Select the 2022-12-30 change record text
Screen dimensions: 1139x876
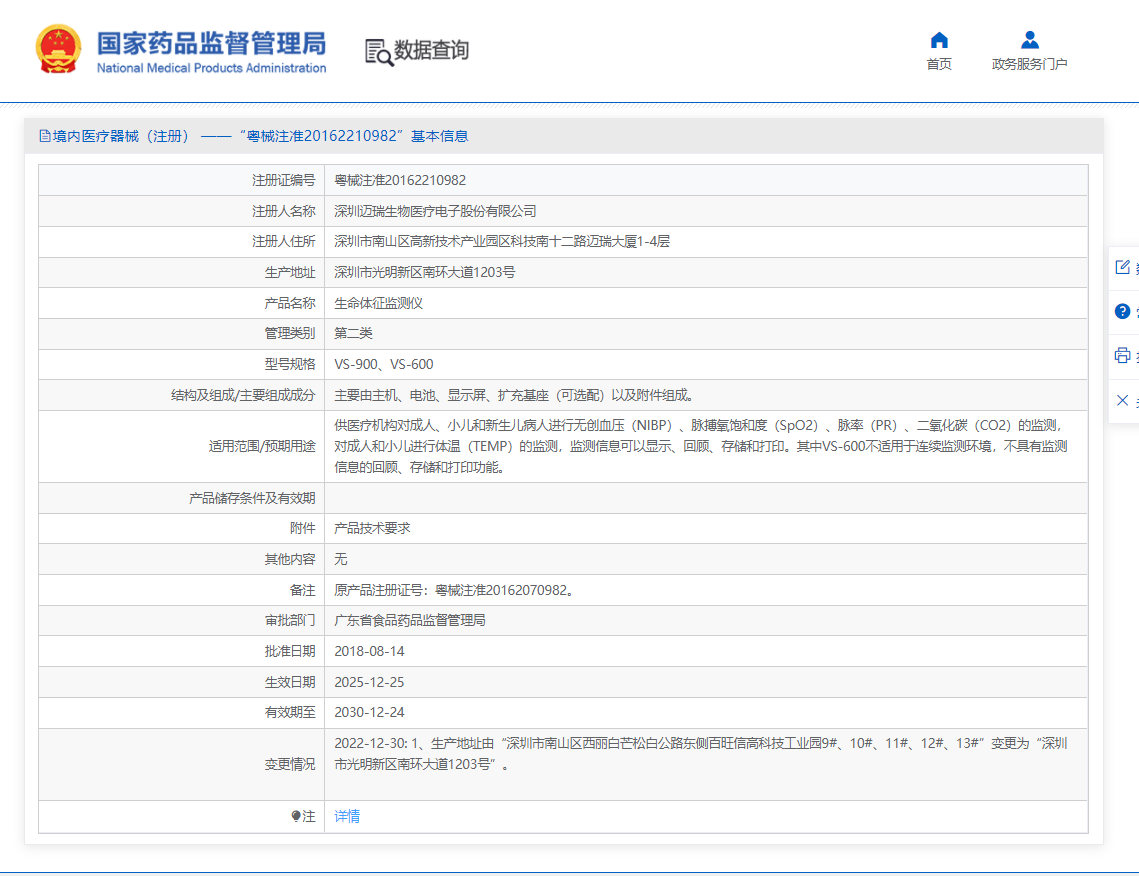[701, 754]
